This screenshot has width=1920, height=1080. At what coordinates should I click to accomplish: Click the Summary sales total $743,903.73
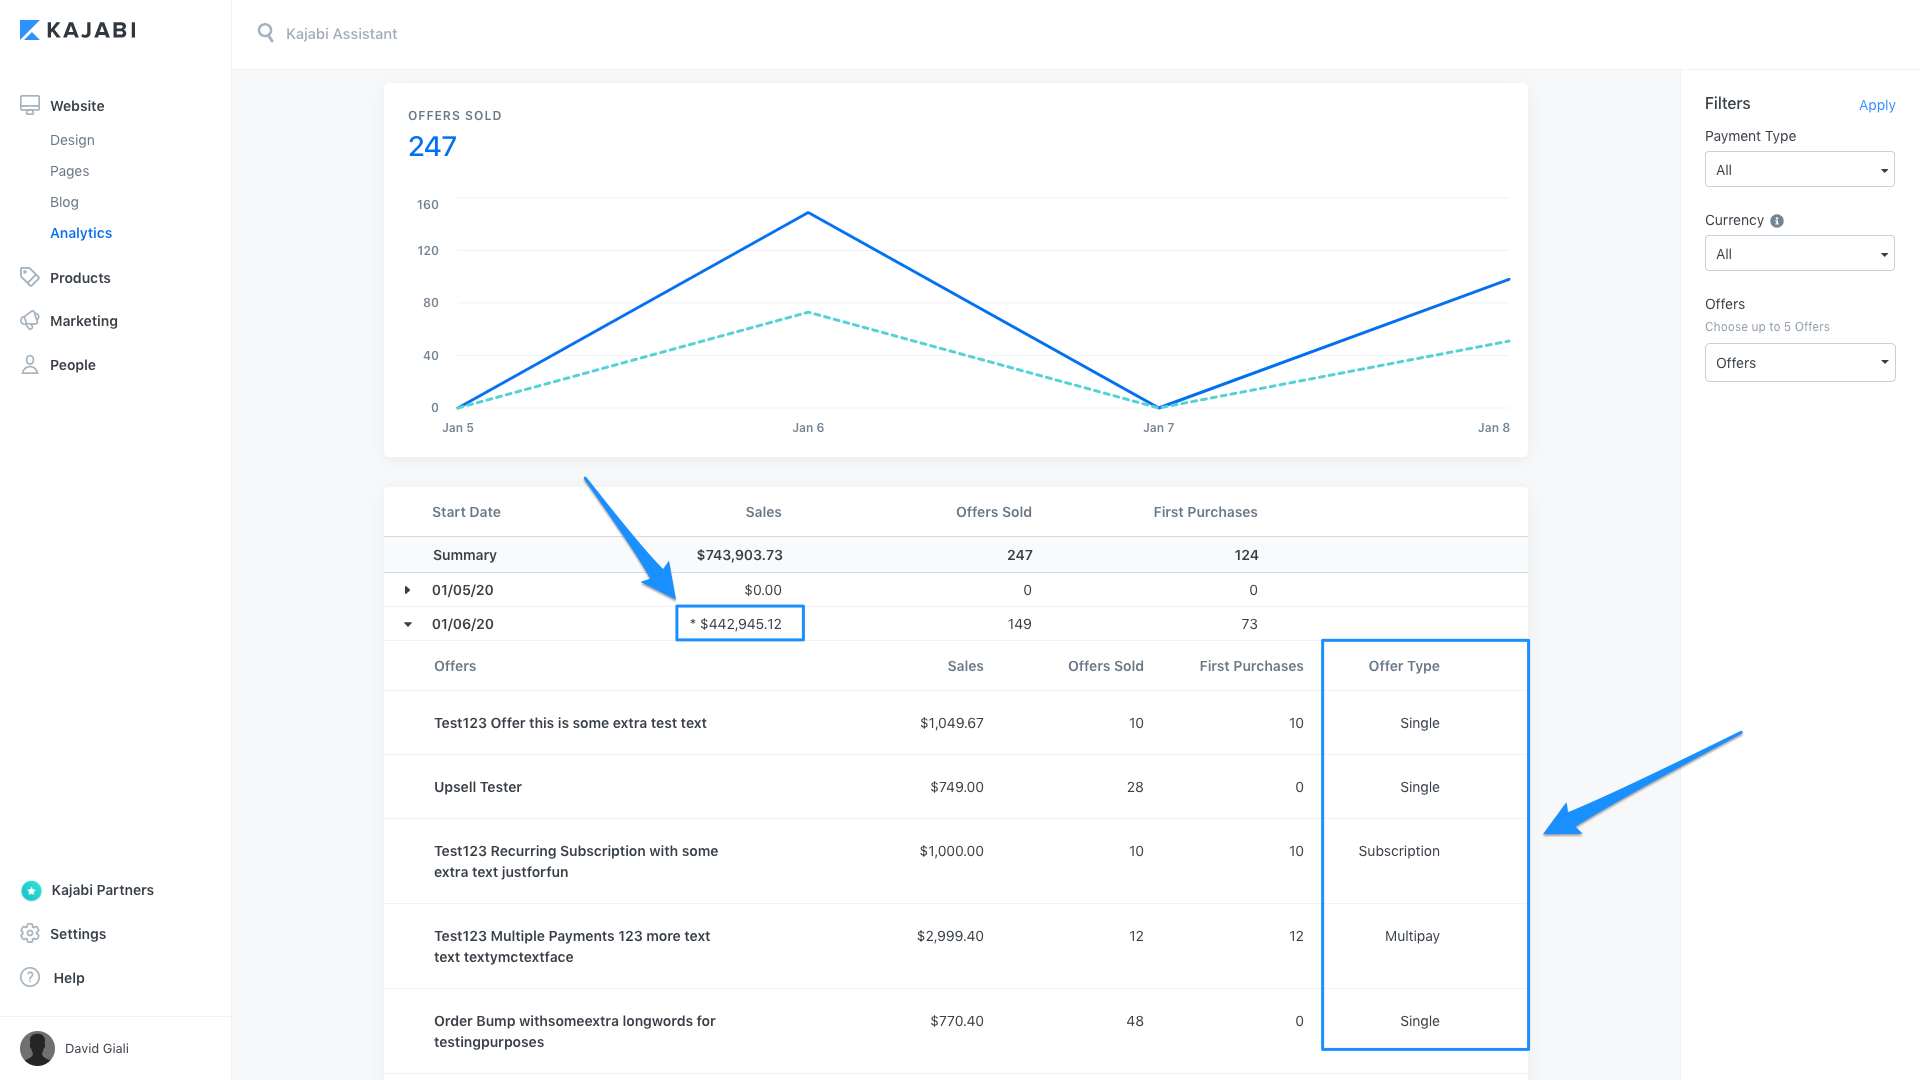pos(739,555)
